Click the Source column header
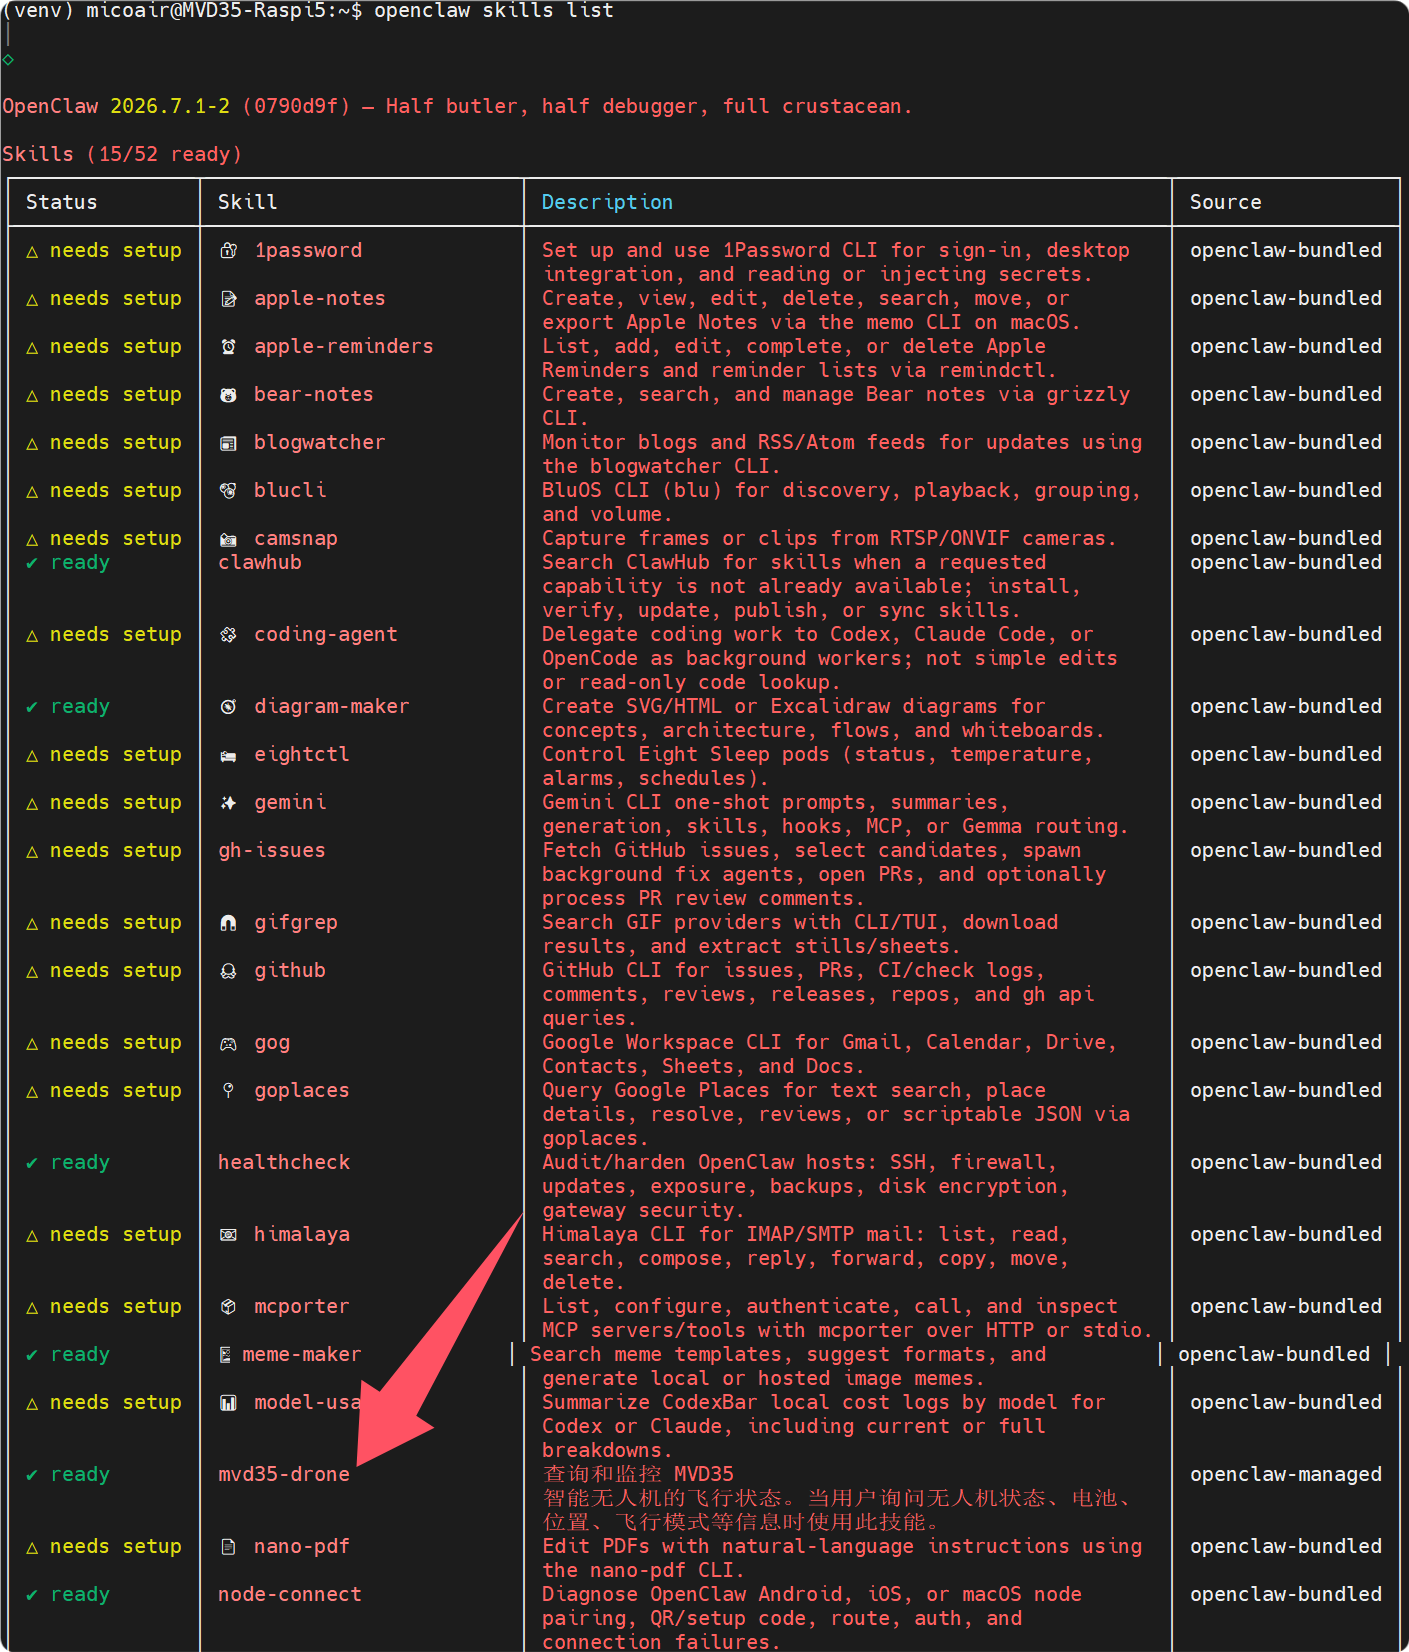 [1226, 202]
